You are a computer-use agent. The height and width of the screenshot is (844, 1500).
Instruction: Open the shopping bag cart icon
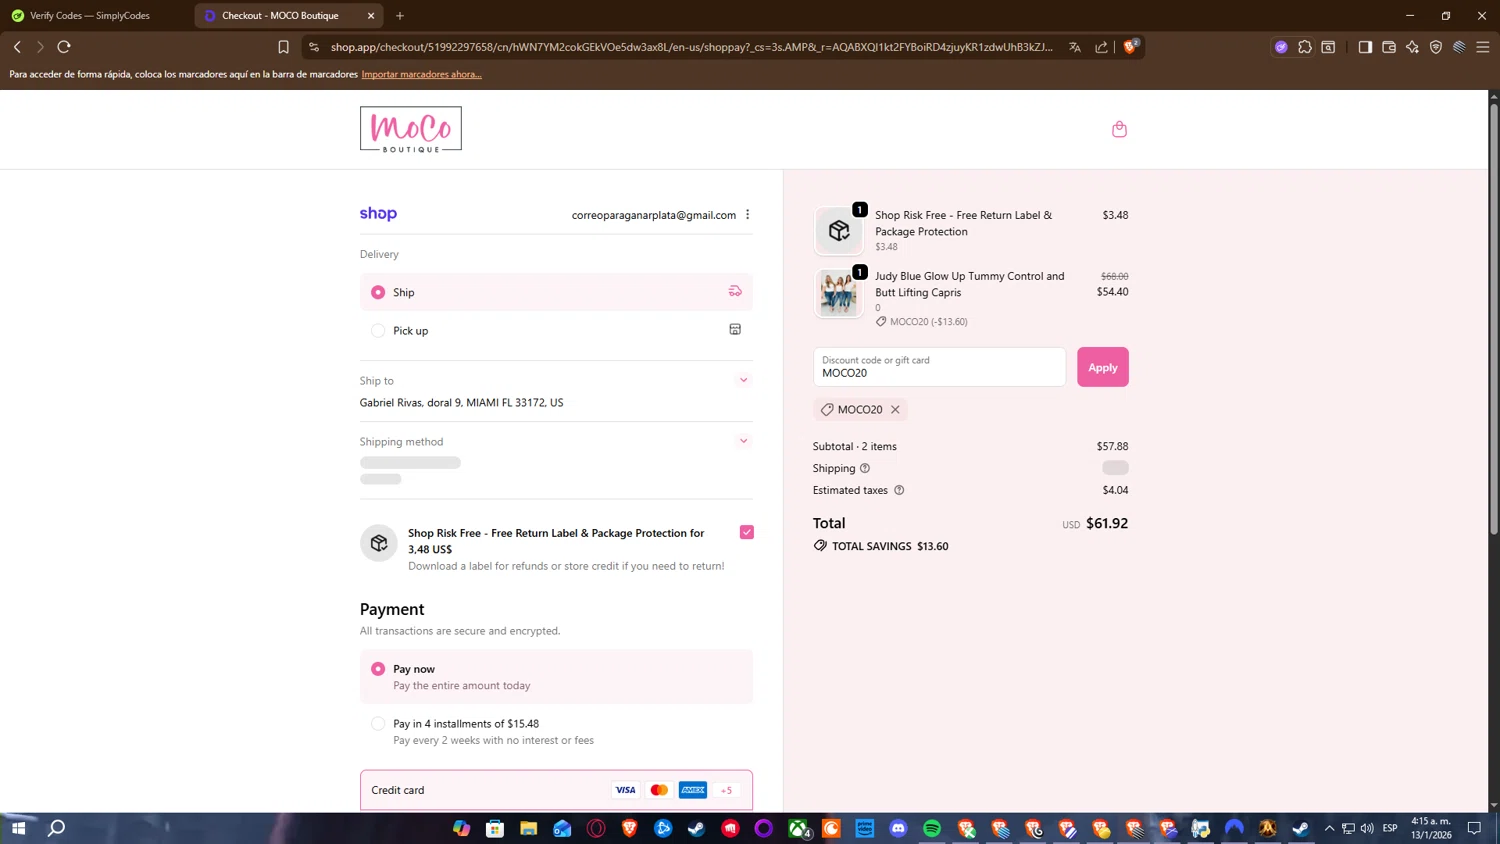click(1119, 129)
